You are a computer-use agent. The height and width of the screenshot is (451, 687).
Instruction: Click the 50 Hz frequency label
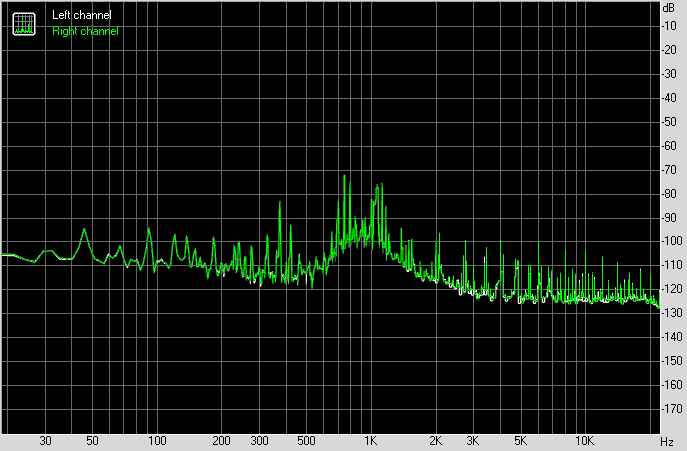point(92,440)
